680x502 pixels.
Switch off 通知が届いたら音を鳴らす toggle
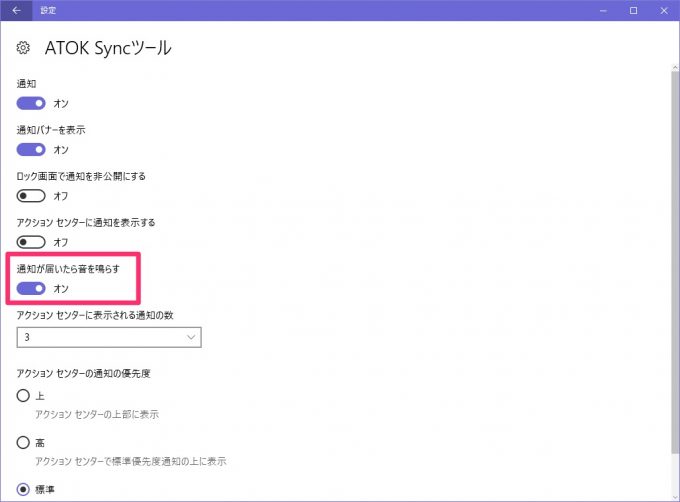click(x=31, y=289)
